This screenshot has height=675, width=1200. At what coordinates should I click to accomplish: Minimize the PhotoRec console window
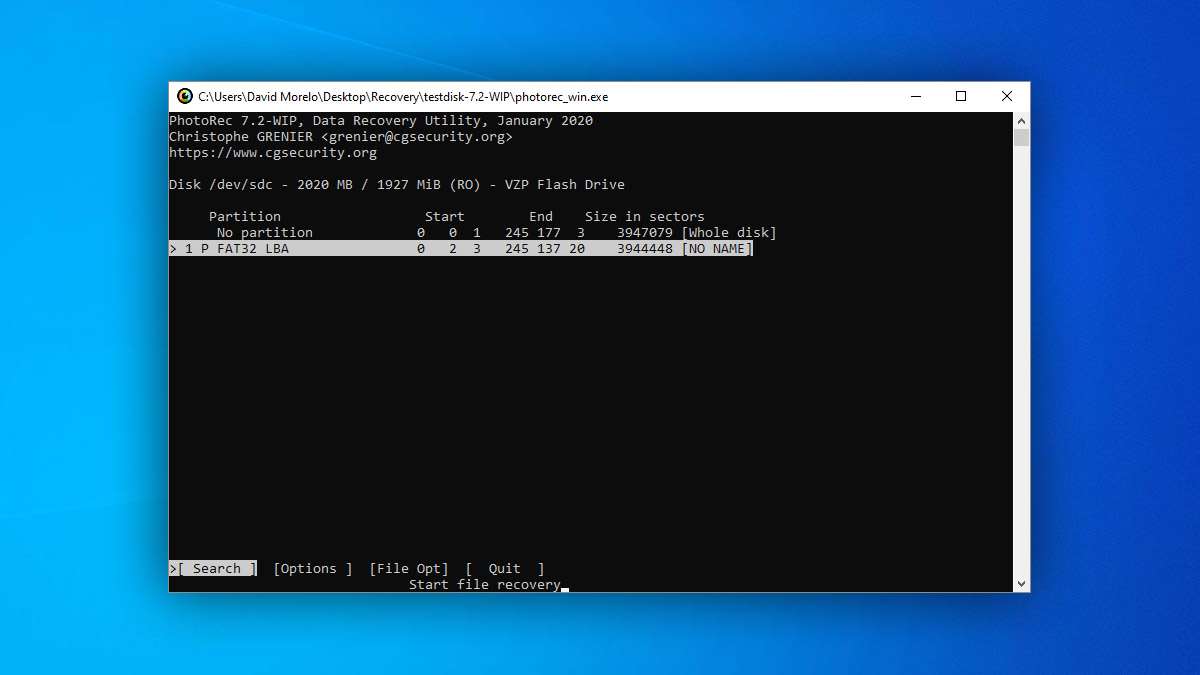[916, 97]
